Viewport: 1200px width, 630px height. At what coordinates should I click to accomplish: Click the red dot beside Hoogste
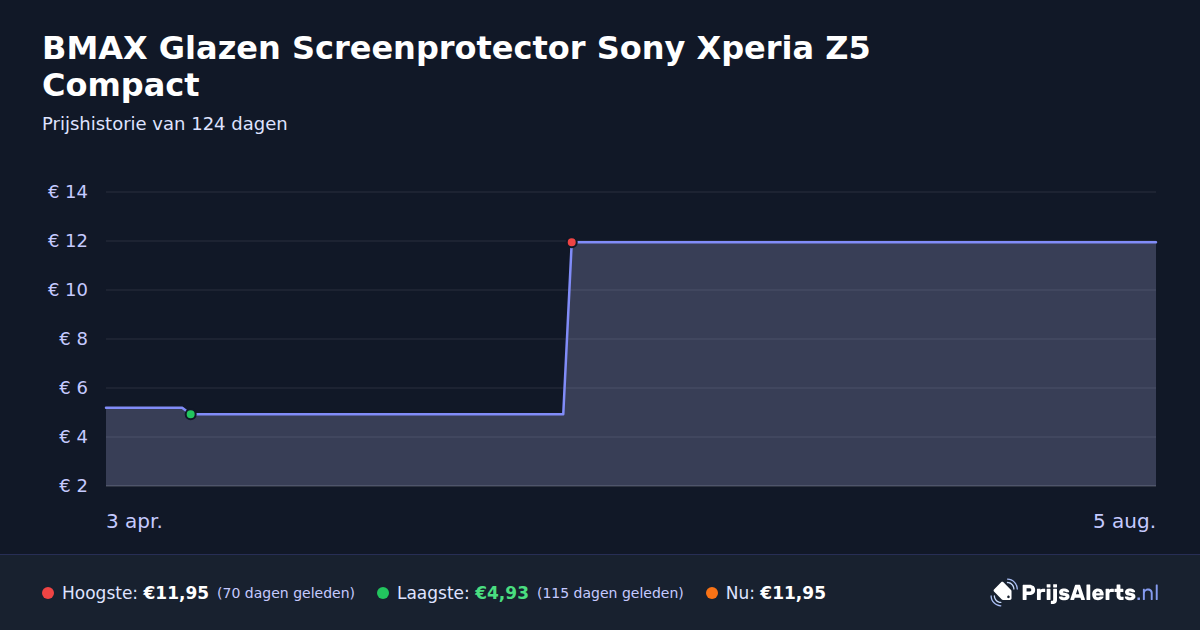pos(48,593)
